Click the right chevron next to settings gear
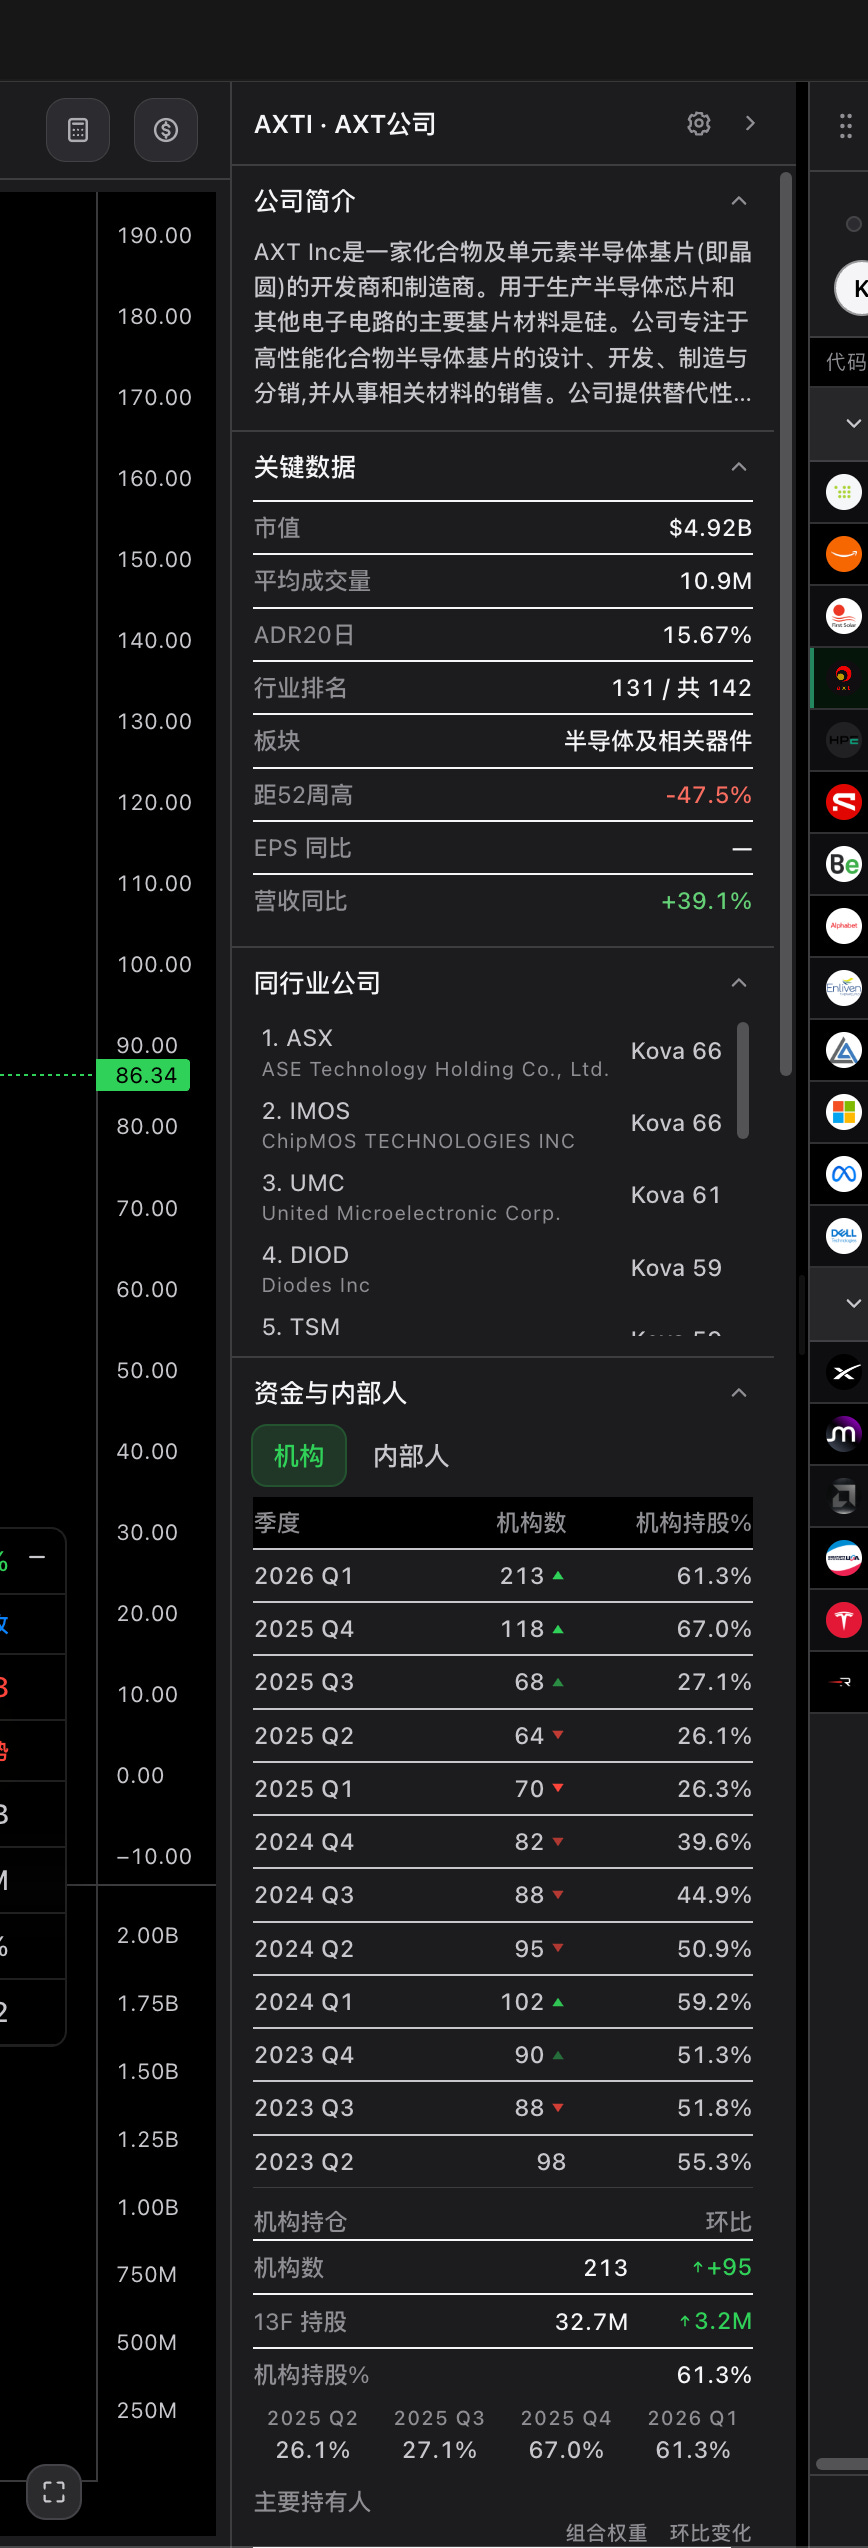This screenshot has height=2548, width=868. click(750, 123)
